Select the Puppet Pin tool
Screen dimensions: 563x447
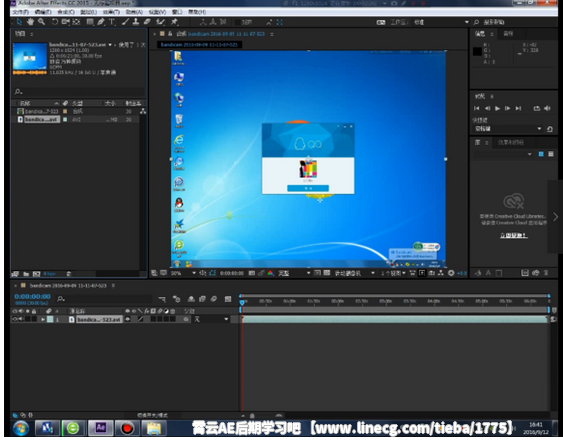[175, 22]
